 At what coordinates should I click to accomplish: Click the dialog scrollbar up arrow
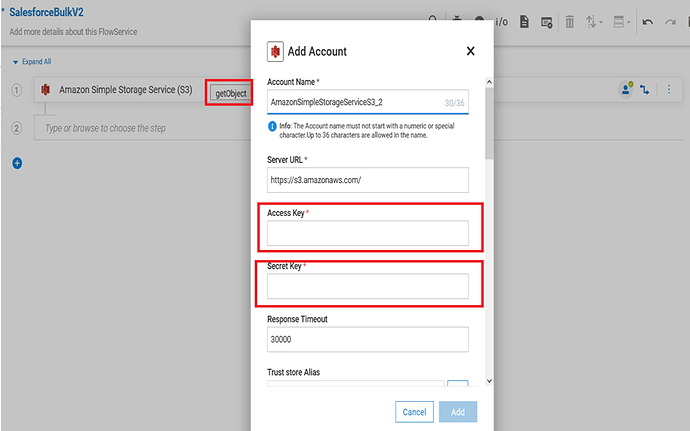(489, 82)
